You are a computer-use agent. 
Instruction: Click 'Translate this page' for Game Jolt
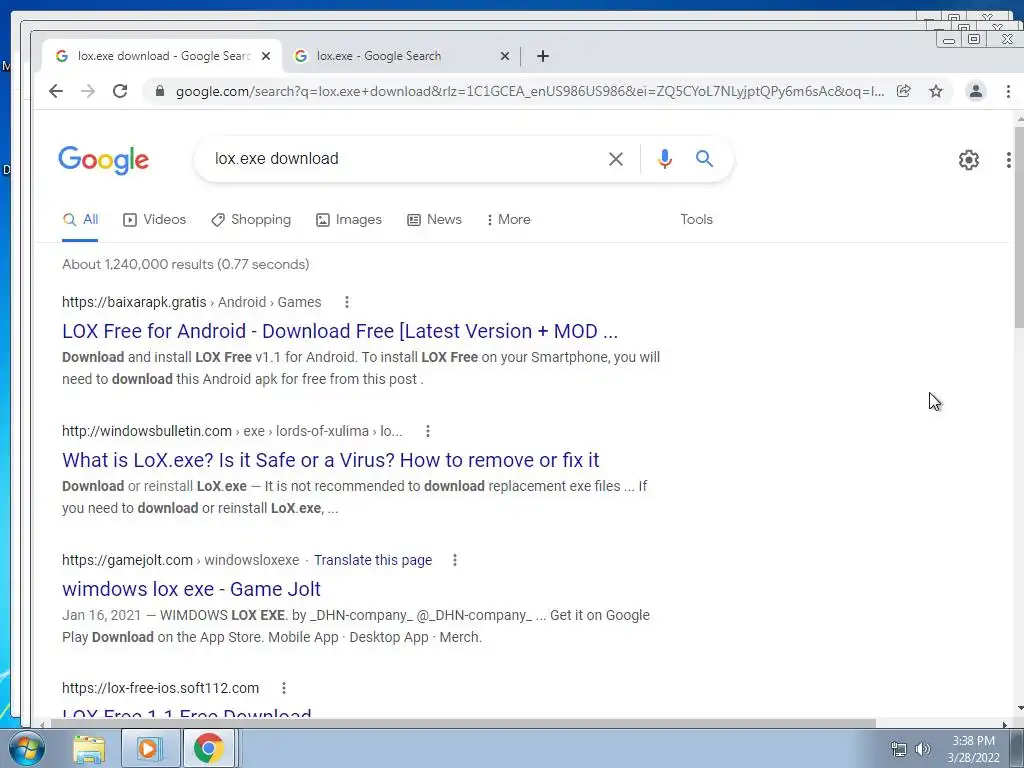[x=373, y=560]
